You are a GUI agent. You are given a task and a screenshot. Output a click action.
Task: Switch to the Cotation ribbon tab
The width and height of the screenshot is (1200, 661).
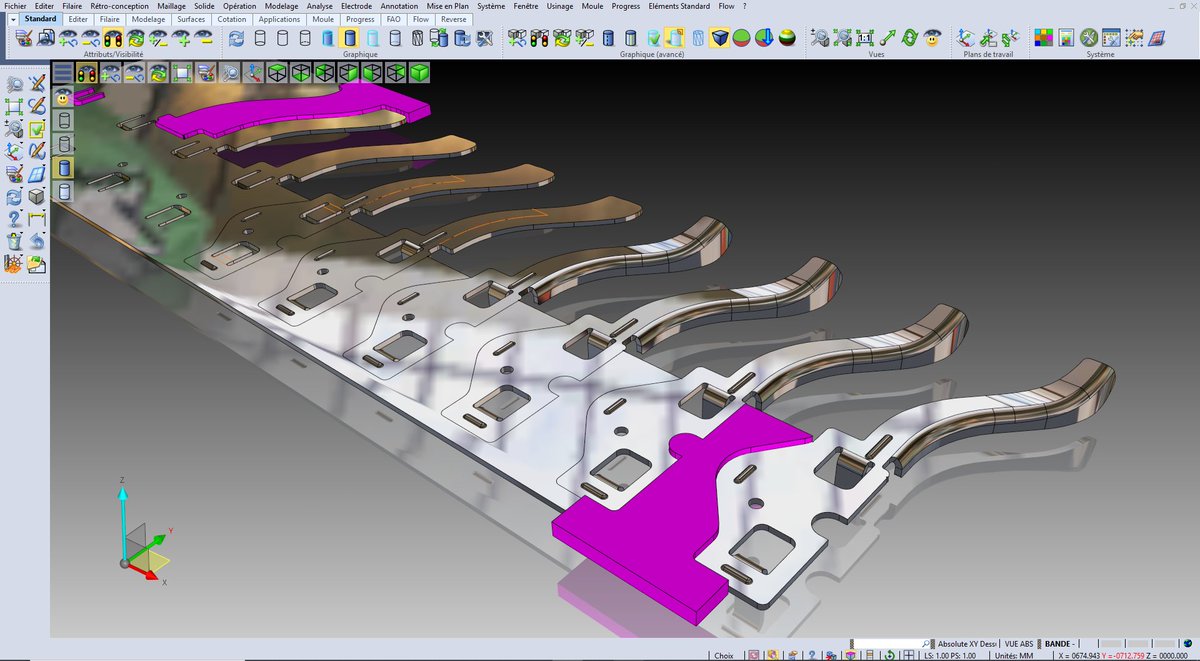click(x=231, y=19)
